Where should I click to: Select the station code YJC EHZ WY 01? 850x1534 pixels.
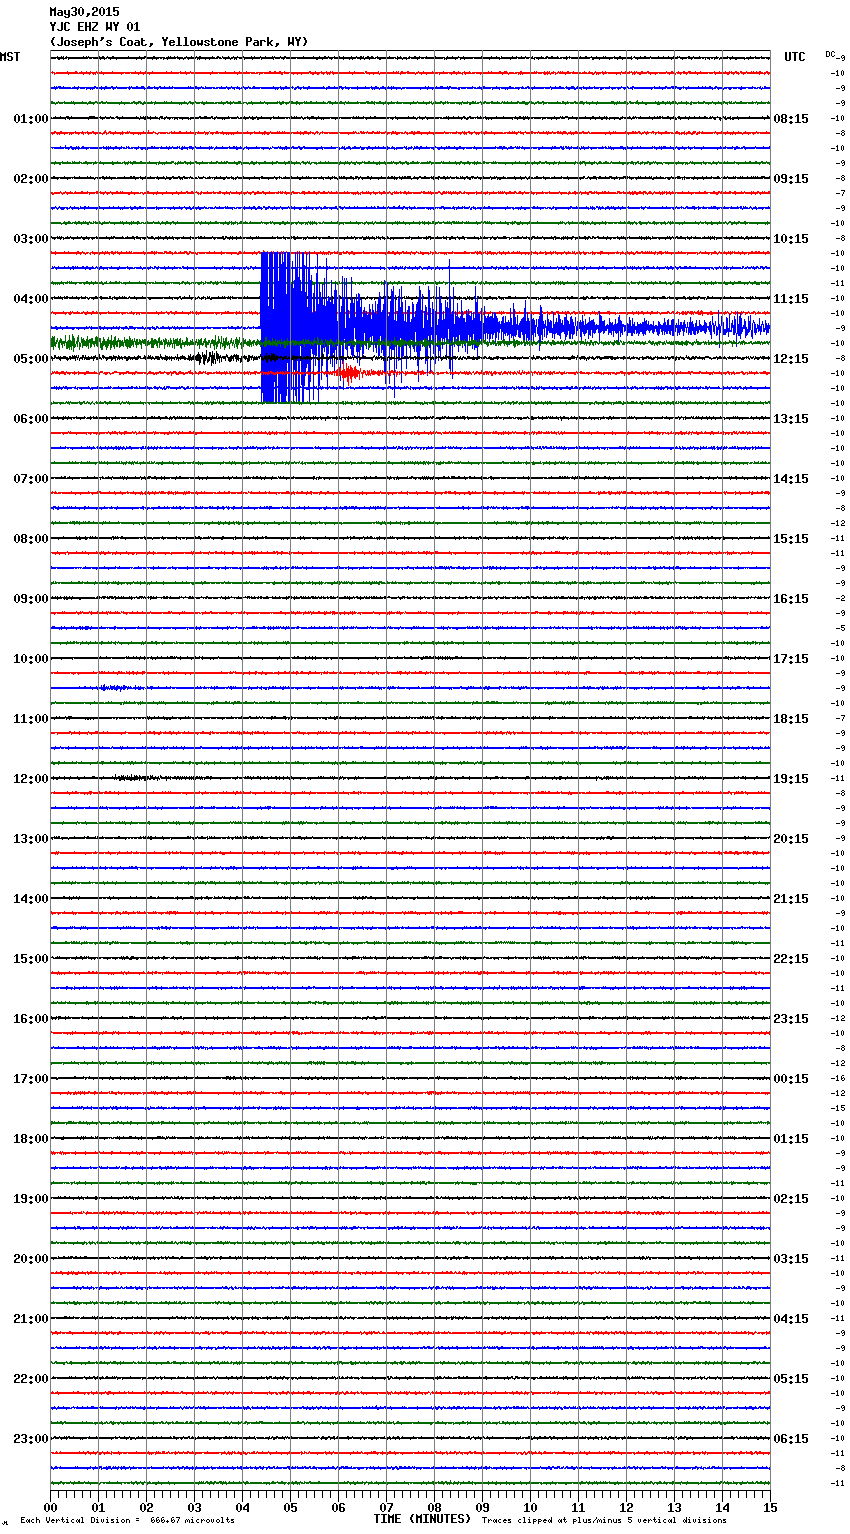95,27
